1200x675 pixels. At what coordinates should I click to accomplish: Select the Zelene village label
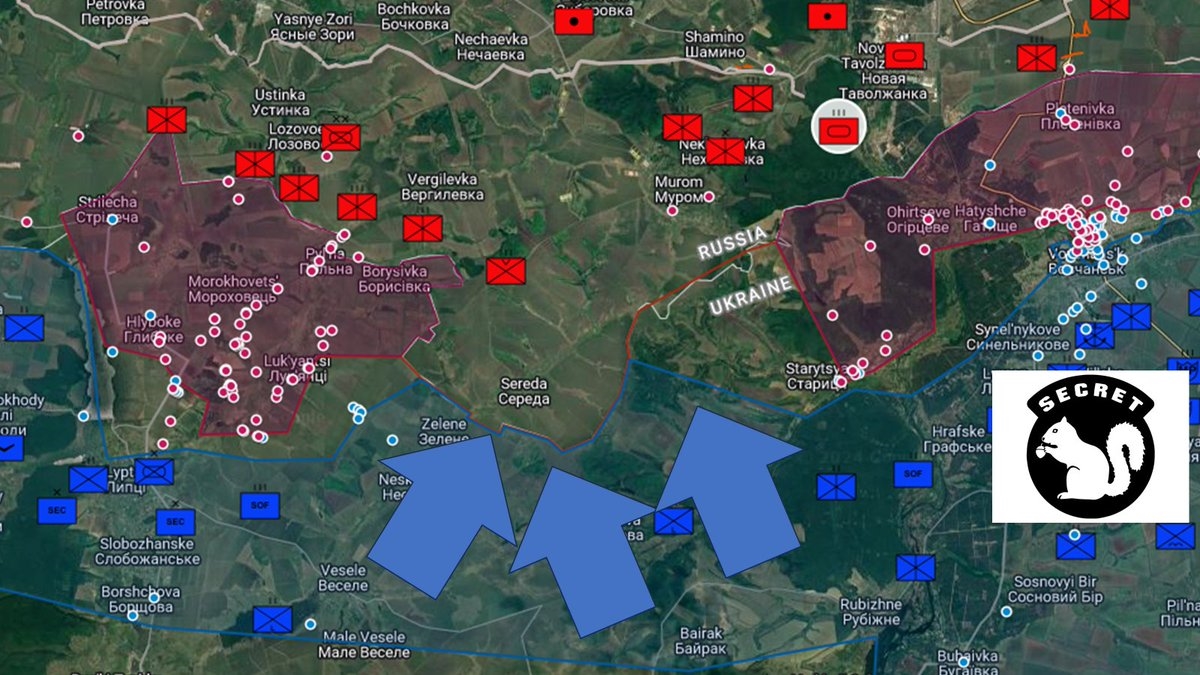[x=444, y=431]
